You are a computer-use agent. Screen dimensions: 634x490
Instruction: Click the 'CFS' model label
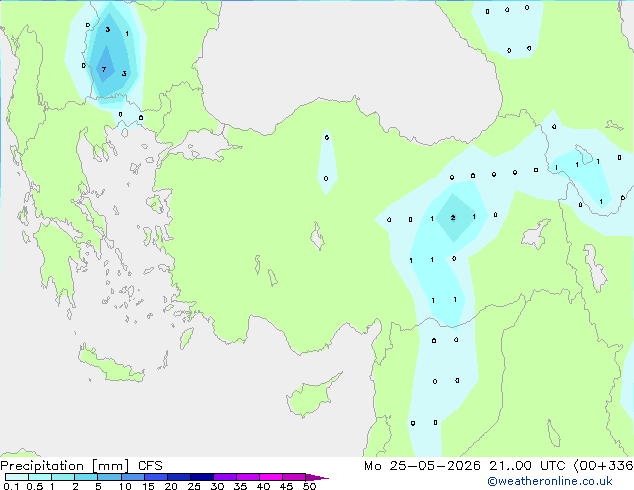pyautogui.click(x=150, y=466)
